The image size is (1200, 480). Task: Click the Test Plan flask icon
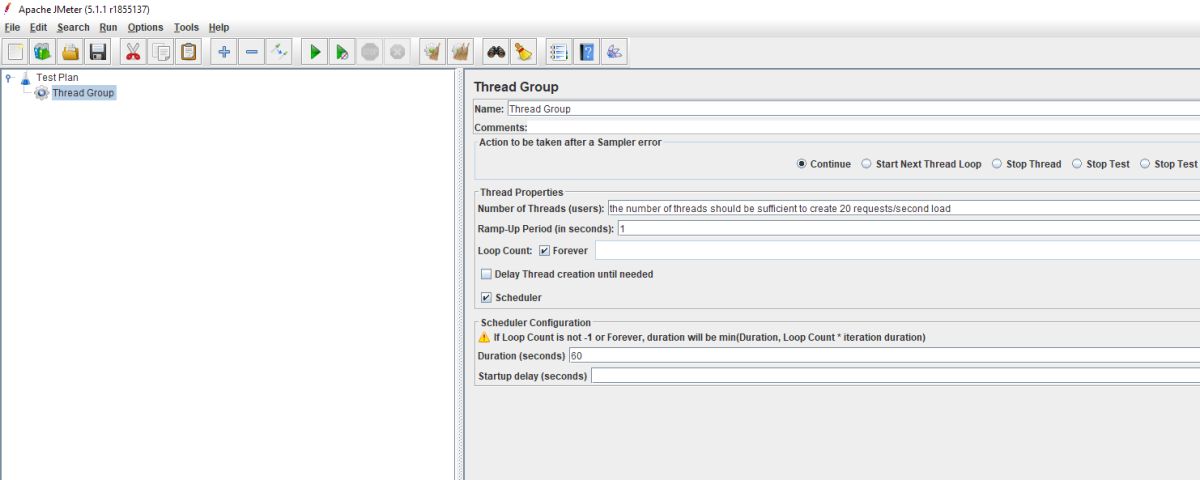click(25, 77)
